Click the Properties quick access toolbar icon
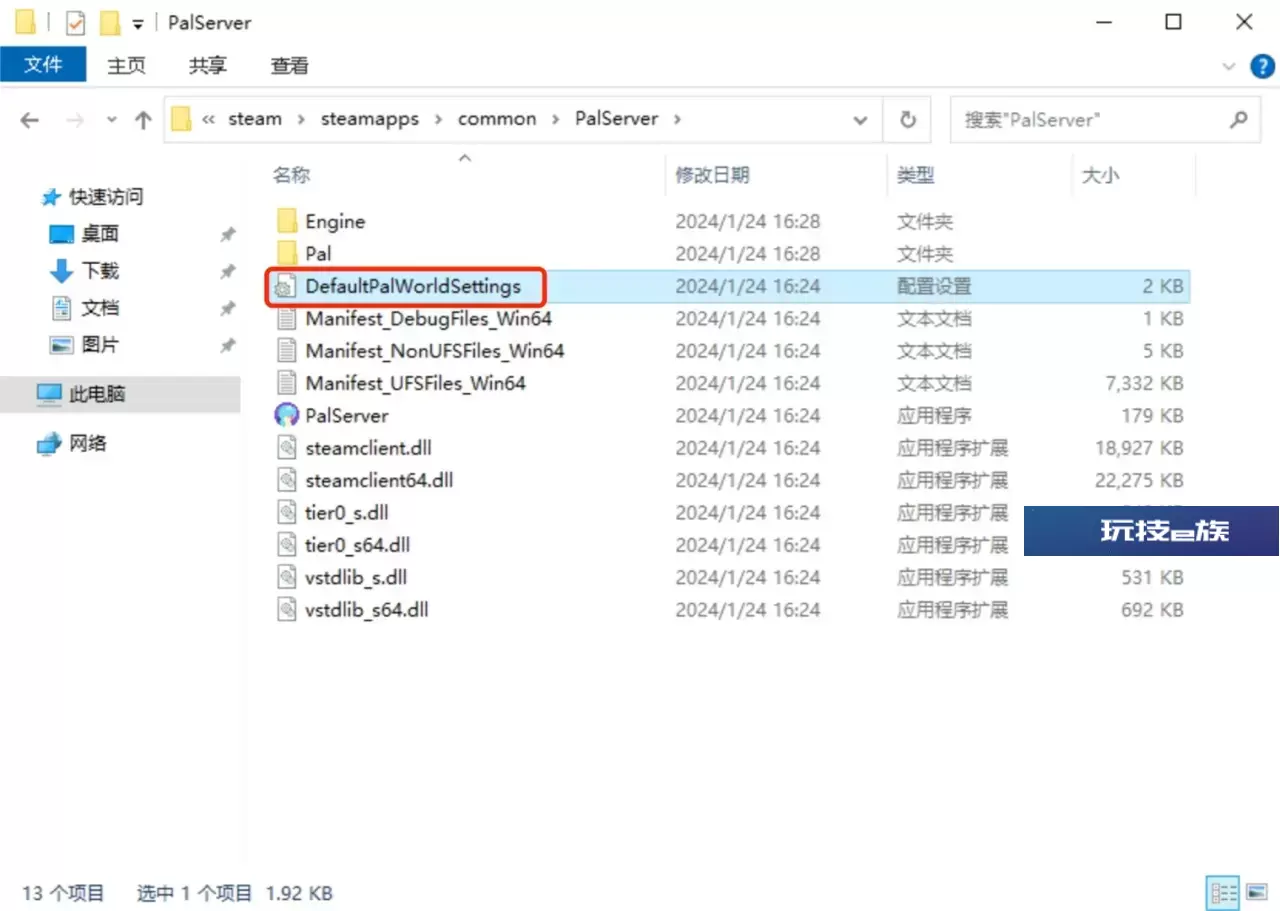1280x911 pixels. click(x=75, y=22)
